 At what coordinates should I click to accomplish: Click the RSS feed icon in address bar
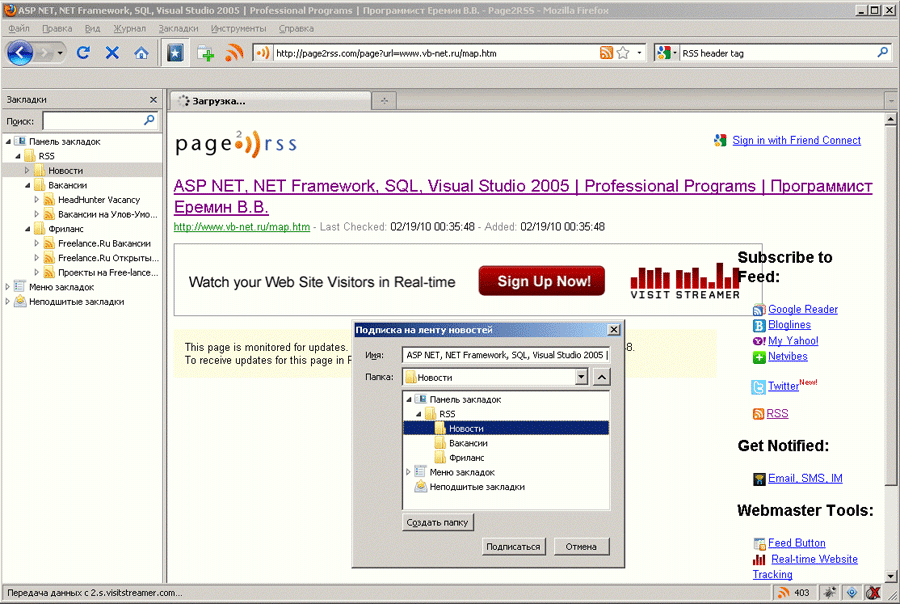pyautogui.click(x=606, y=53)
